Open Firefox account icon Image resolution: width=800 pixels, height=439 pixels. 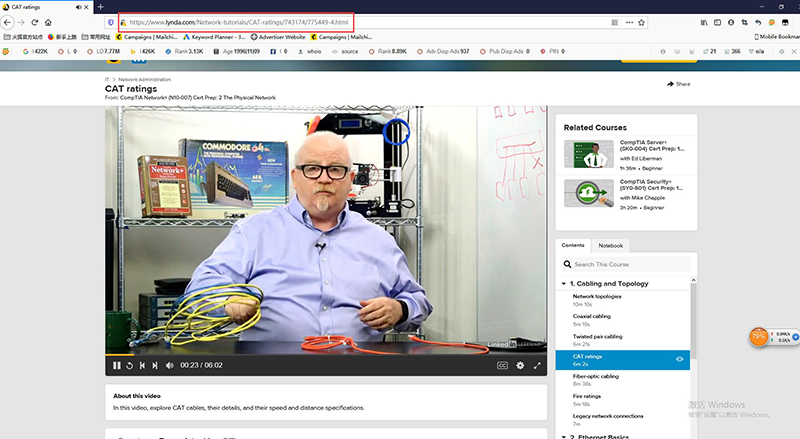(731, 22)
